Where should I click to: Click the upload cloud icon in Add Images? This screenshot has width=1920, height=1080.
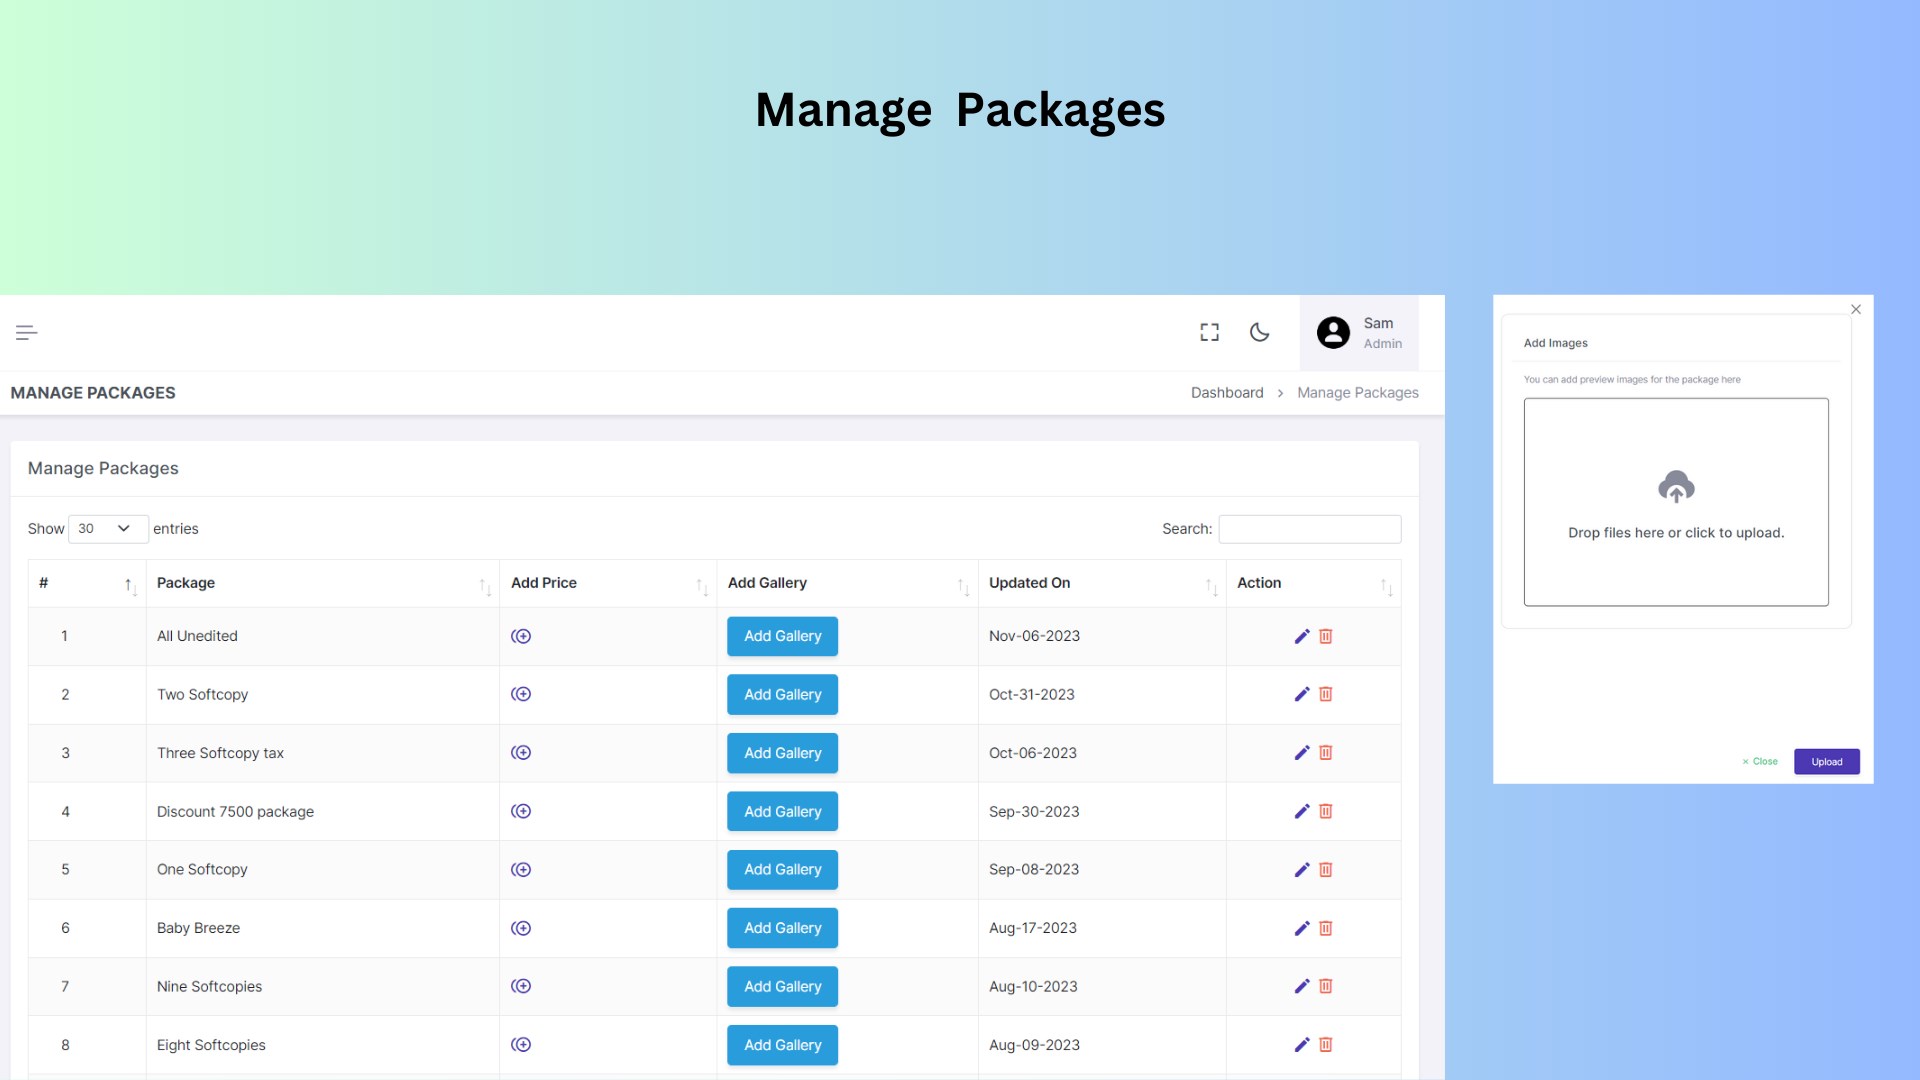click(x=1676, y=487)
